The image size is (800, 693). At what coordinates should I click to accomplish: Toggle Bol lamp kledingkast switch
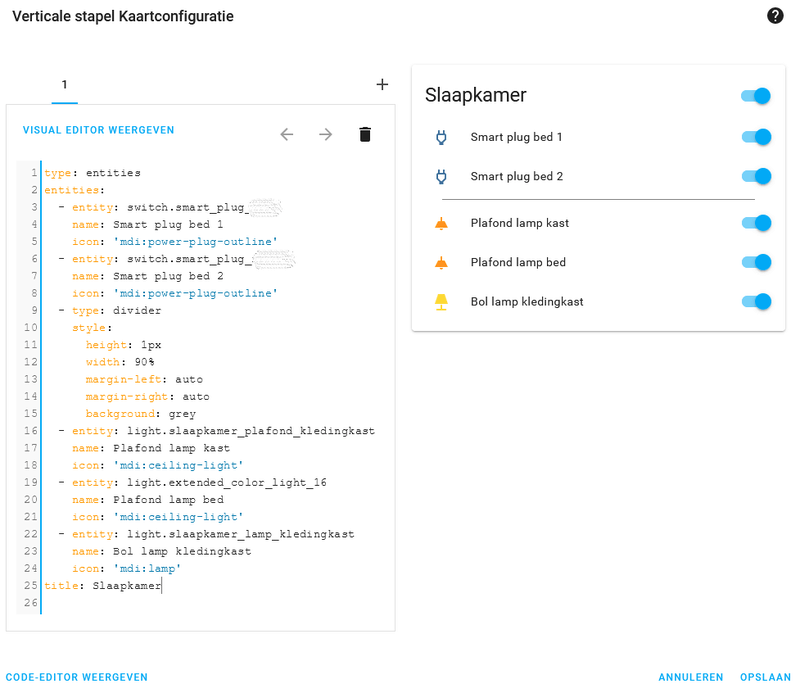coord(756,302)
